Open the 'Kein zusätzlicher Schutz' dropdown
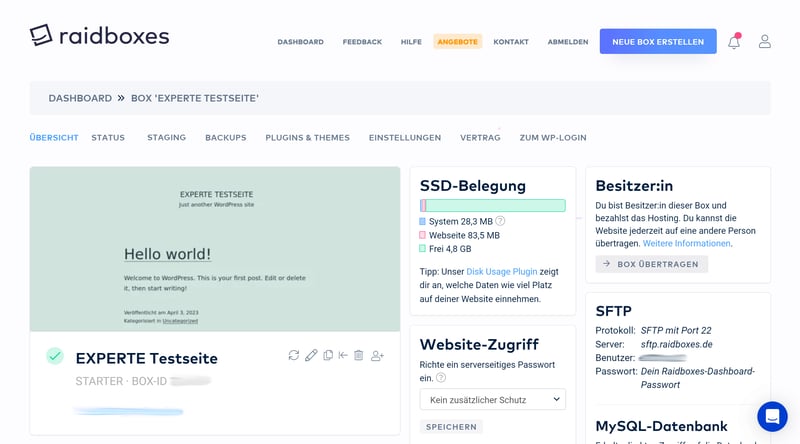The width and height of the screenshot is (800, 444). 492,399
